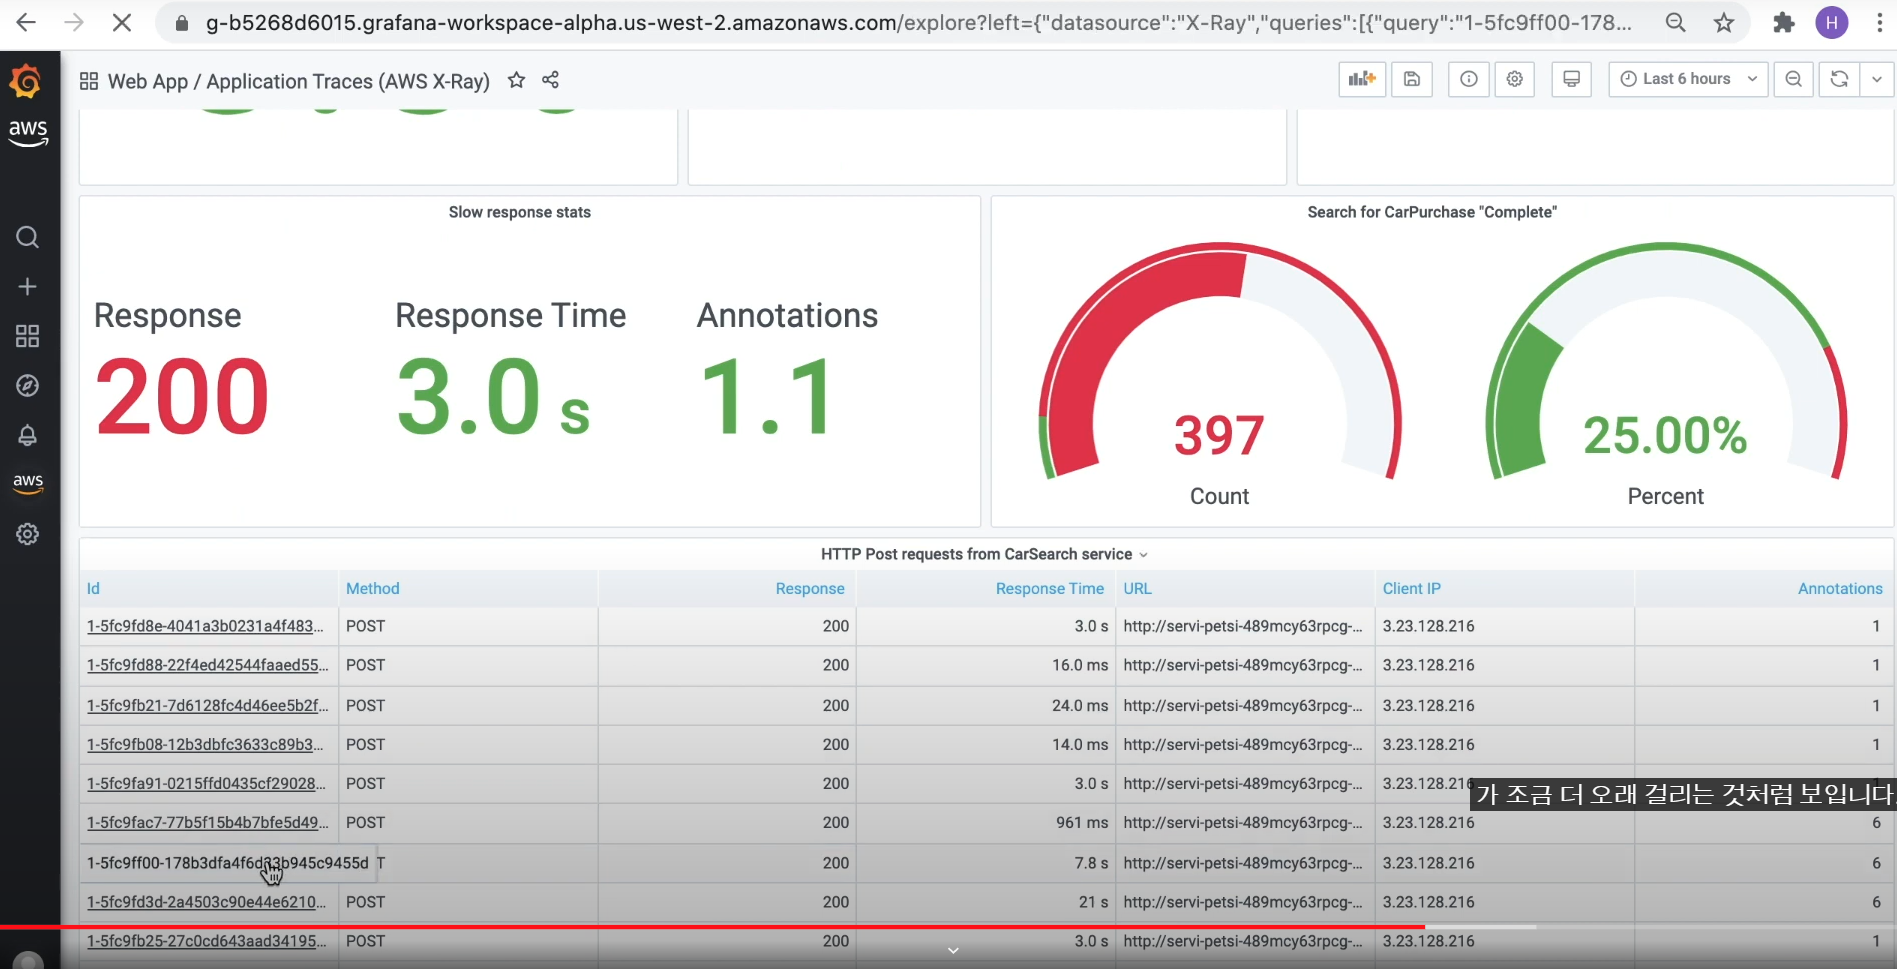This screenshot has width=1897, height=969.
Task: Refresh the dashboard
Action: point(1839,79)
